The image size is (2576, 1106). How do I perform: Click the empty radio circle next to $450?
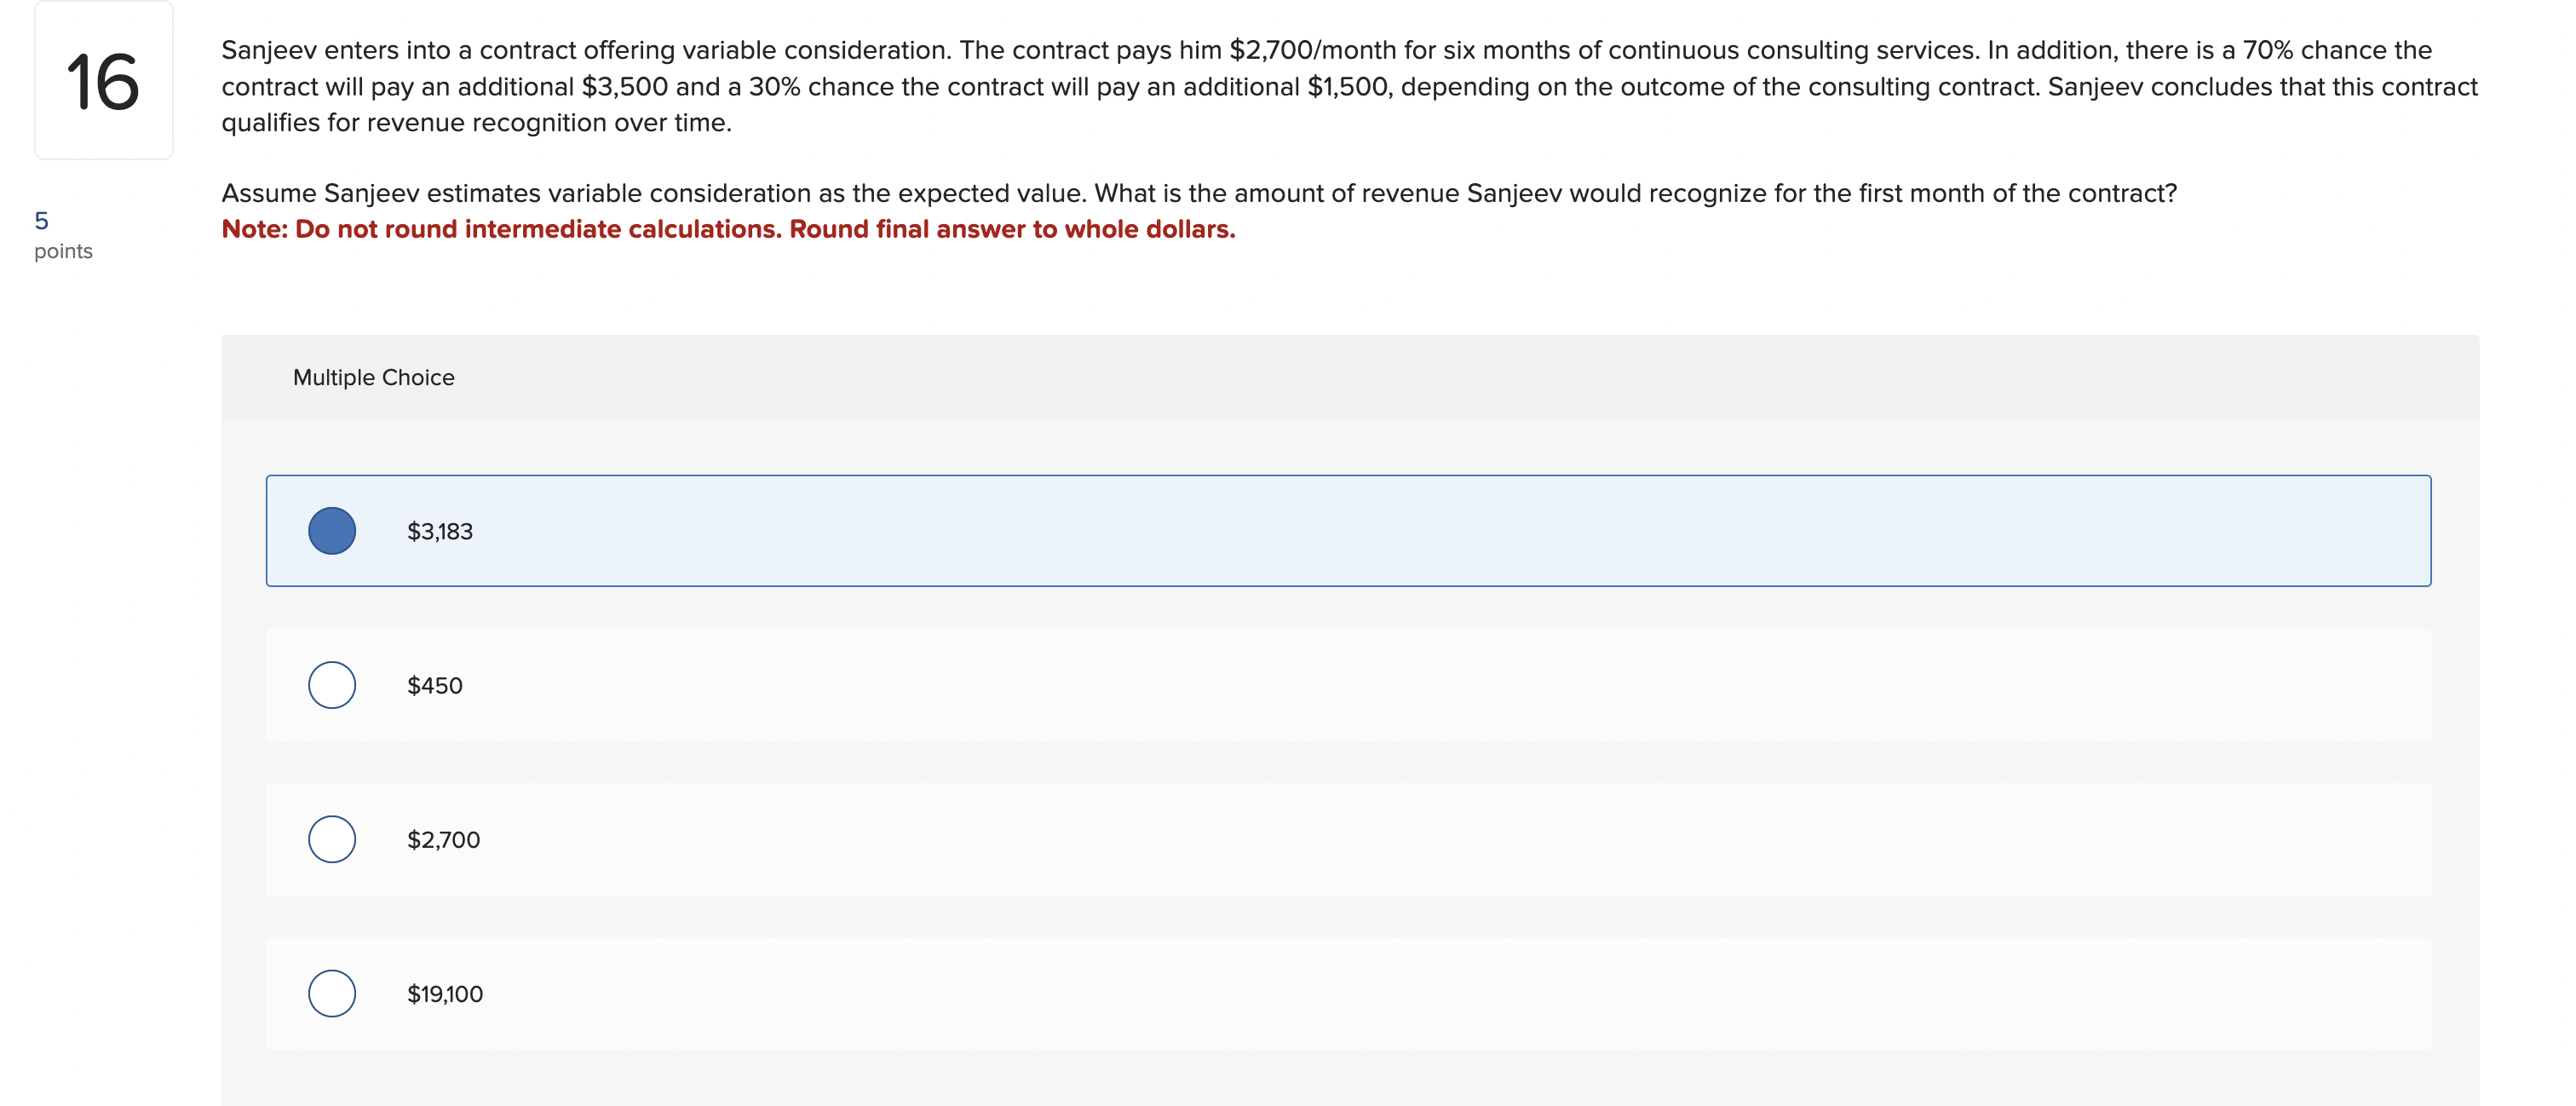click(331, 685)
